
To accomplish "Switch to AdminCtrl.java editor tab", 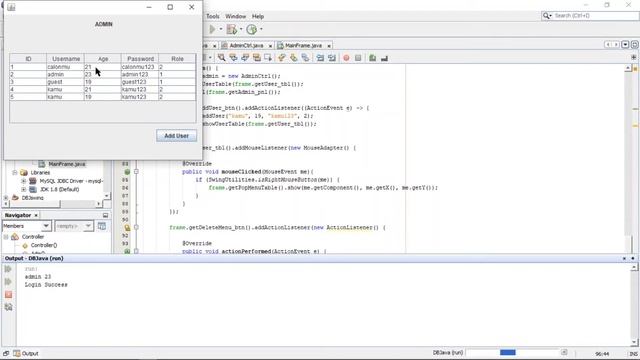I will coord(246,45).
